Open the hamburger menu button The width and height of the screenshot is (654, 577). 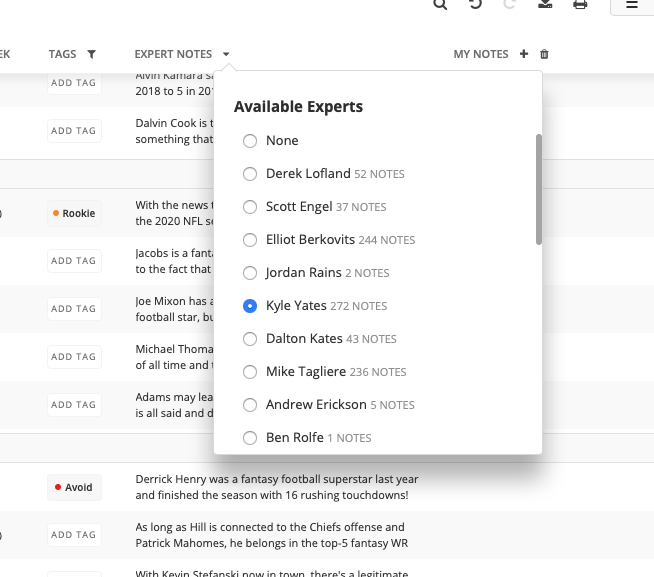tap(632, 5)
